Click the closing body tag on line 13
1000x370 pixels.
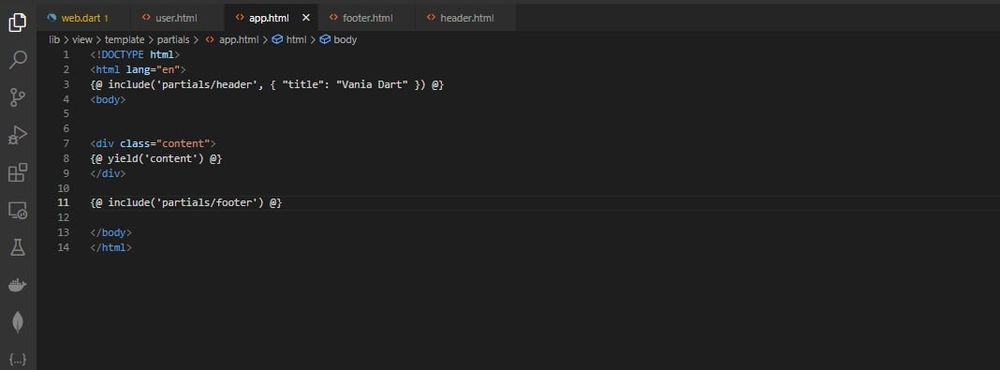111,232
